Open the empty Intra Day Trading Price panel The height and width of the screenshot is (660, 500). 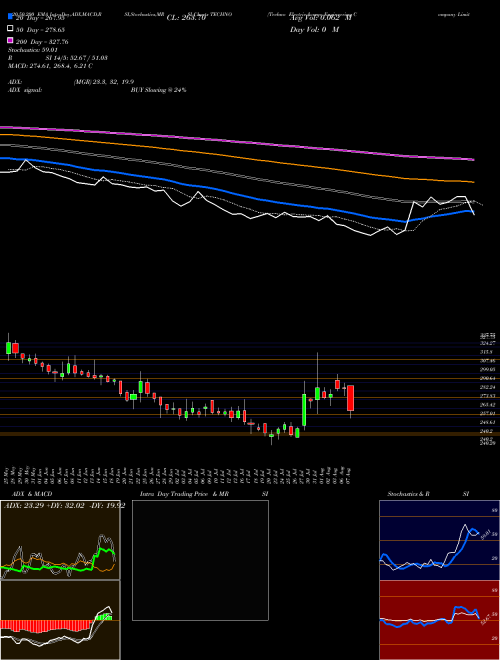tap(200, 560)
